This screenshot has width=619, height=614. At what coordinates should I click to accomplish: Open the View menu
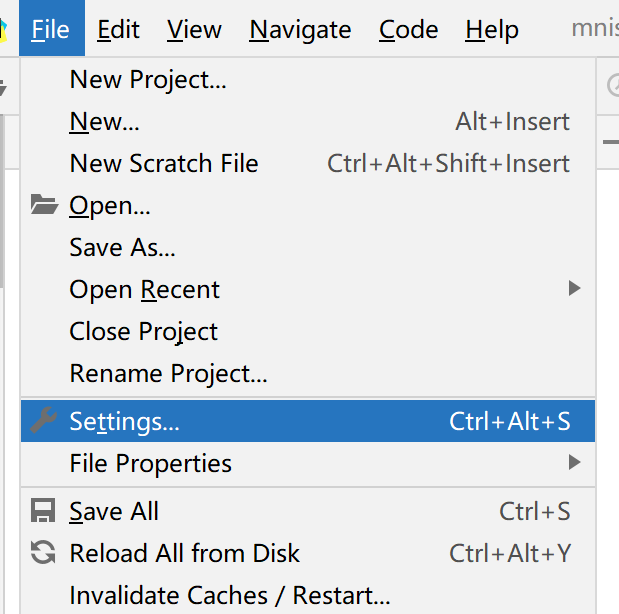pos(194,30)
